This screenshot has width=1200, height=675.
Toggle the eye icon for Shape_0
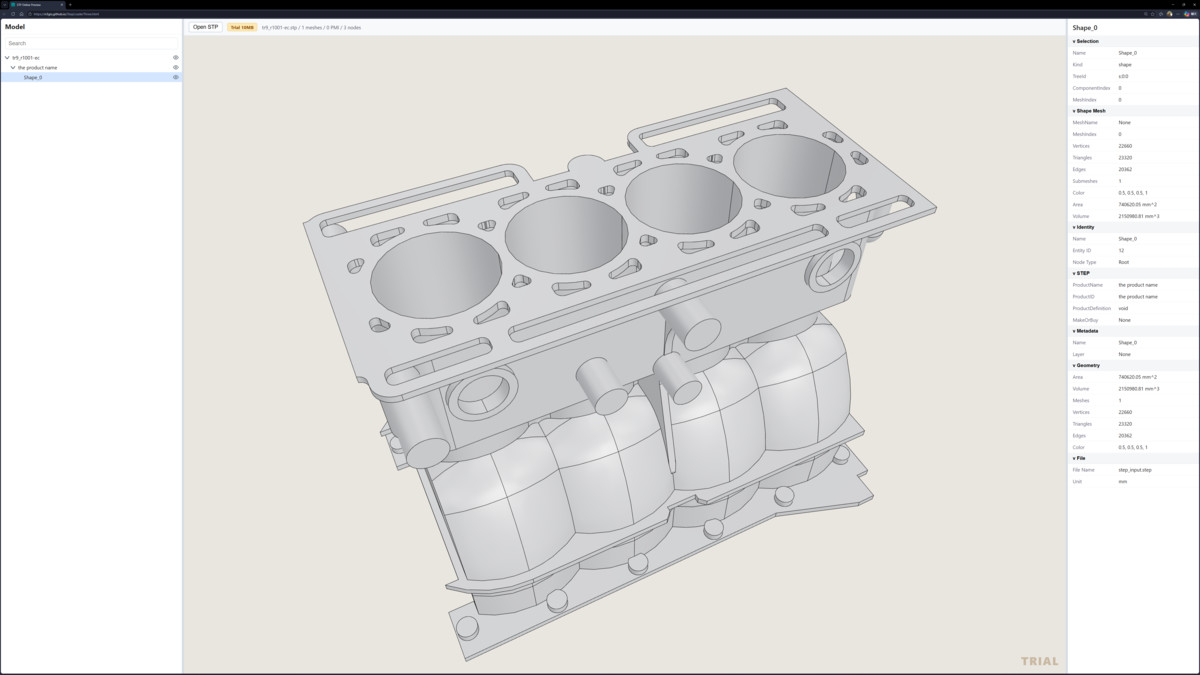[x=176, y=77]
